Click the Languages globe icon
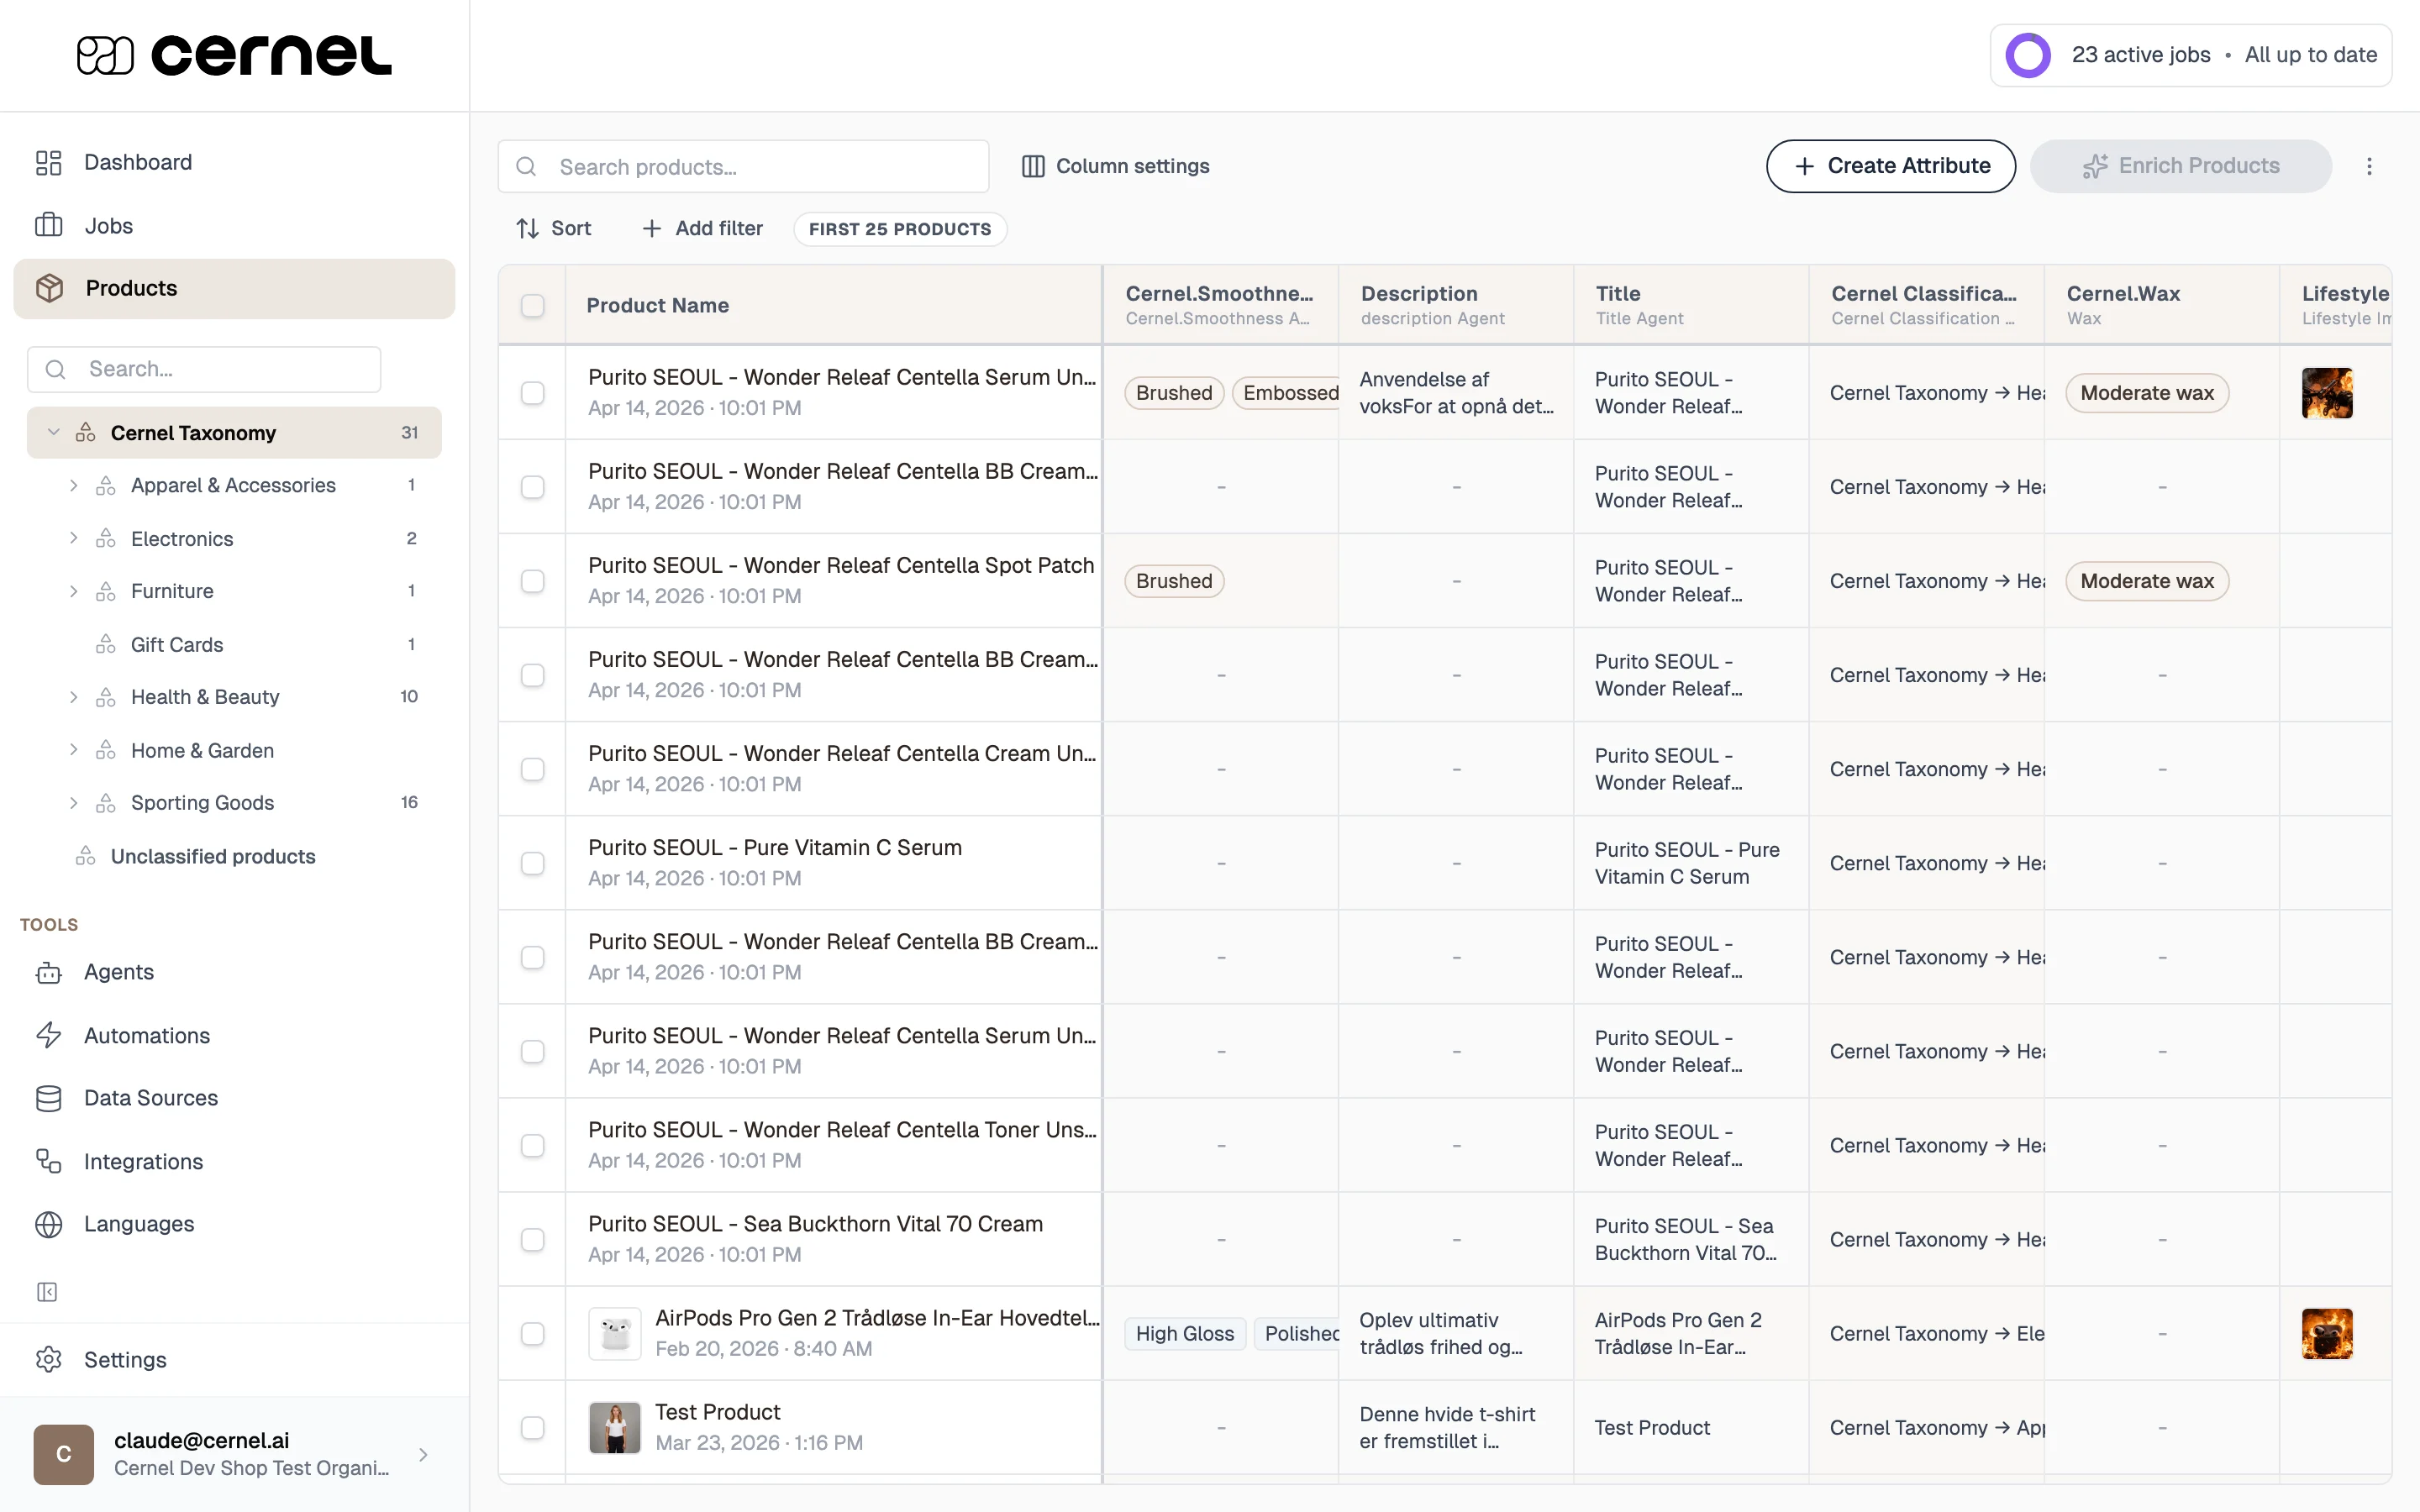The height and width of the screenshot is (1512, 2420). 49,1224
